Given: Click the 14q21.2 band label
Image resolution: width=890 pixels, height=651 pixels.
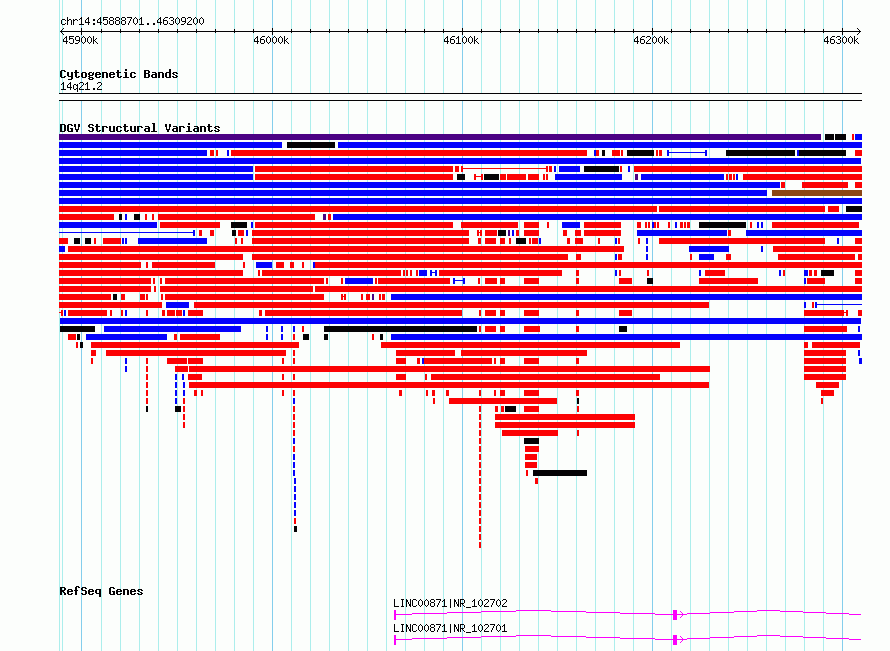Looking at the screenshot, I should click(x=81, y=86).
